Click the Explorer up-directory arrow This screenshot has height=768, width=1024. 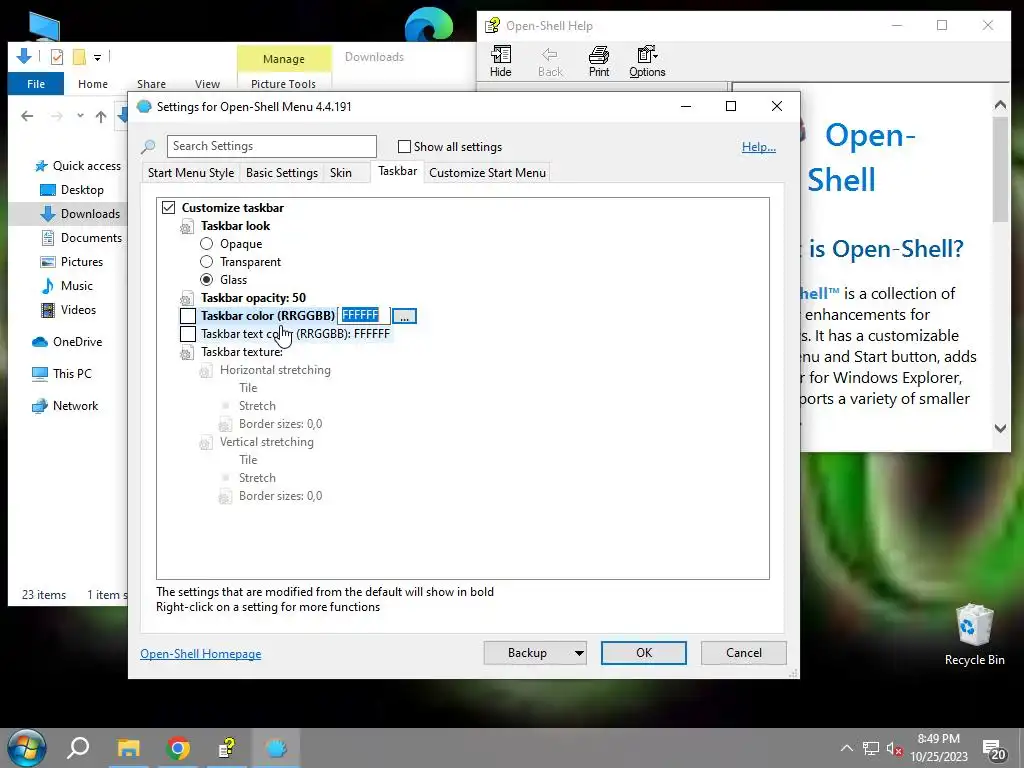coord(101,116)
